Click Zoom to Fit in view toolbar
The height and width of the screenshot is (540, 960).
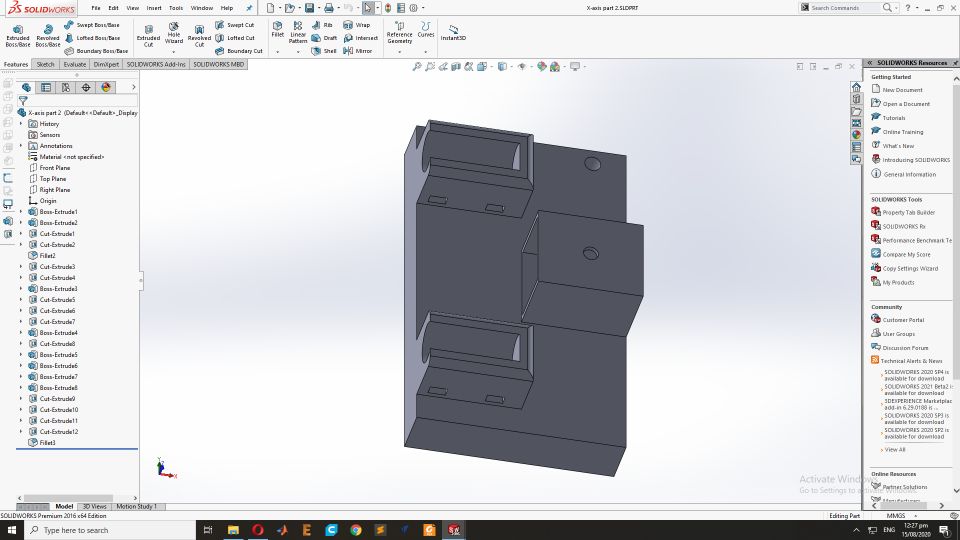pyautogui.click(x=417, y=67)
